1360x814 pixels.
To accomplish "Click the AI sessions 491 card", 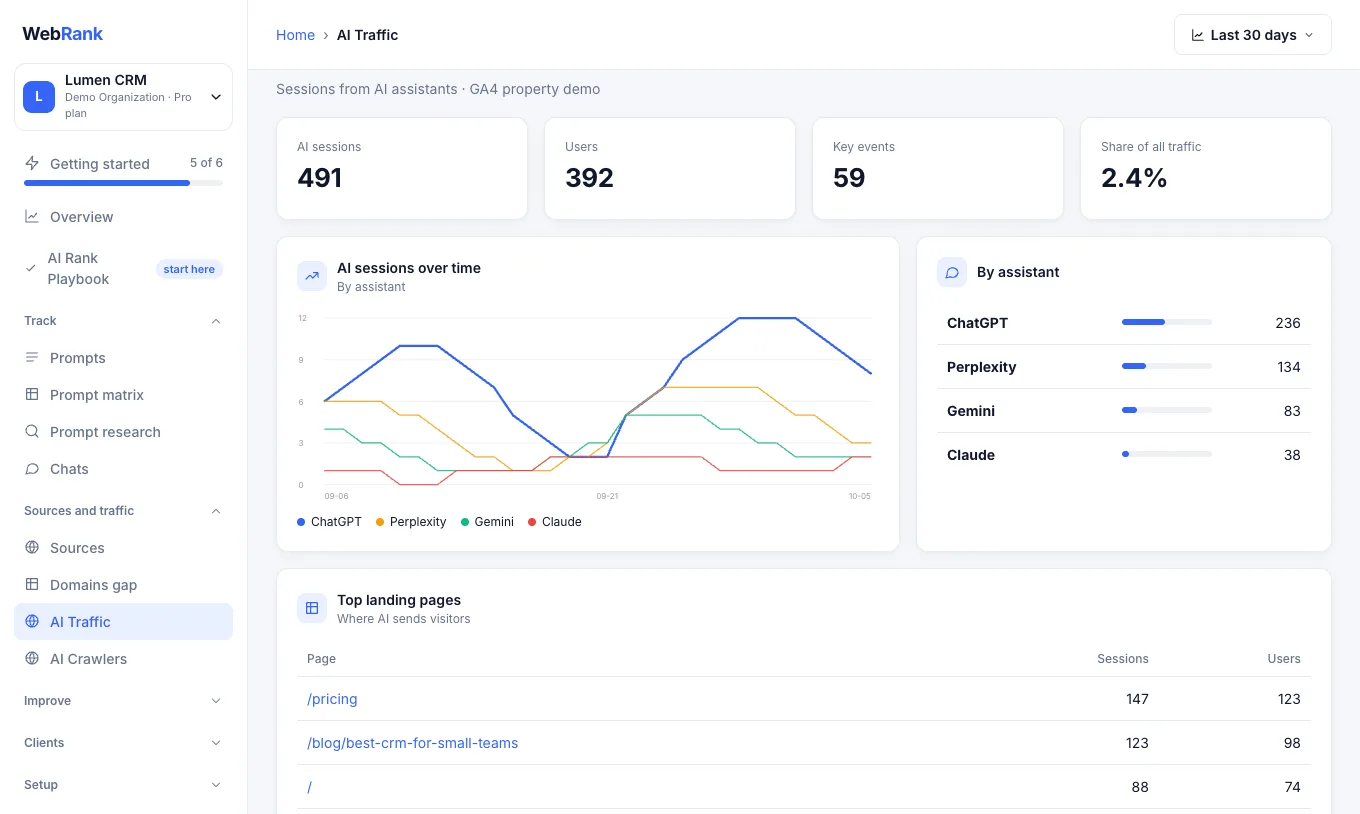I will coord(402,168).
